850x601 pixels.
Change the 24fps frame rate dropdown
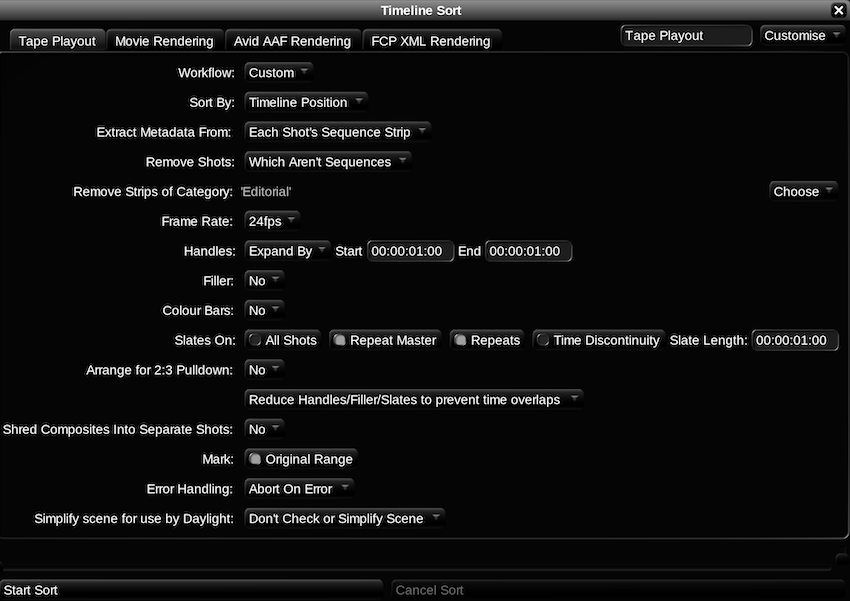[x=272, y=221]
